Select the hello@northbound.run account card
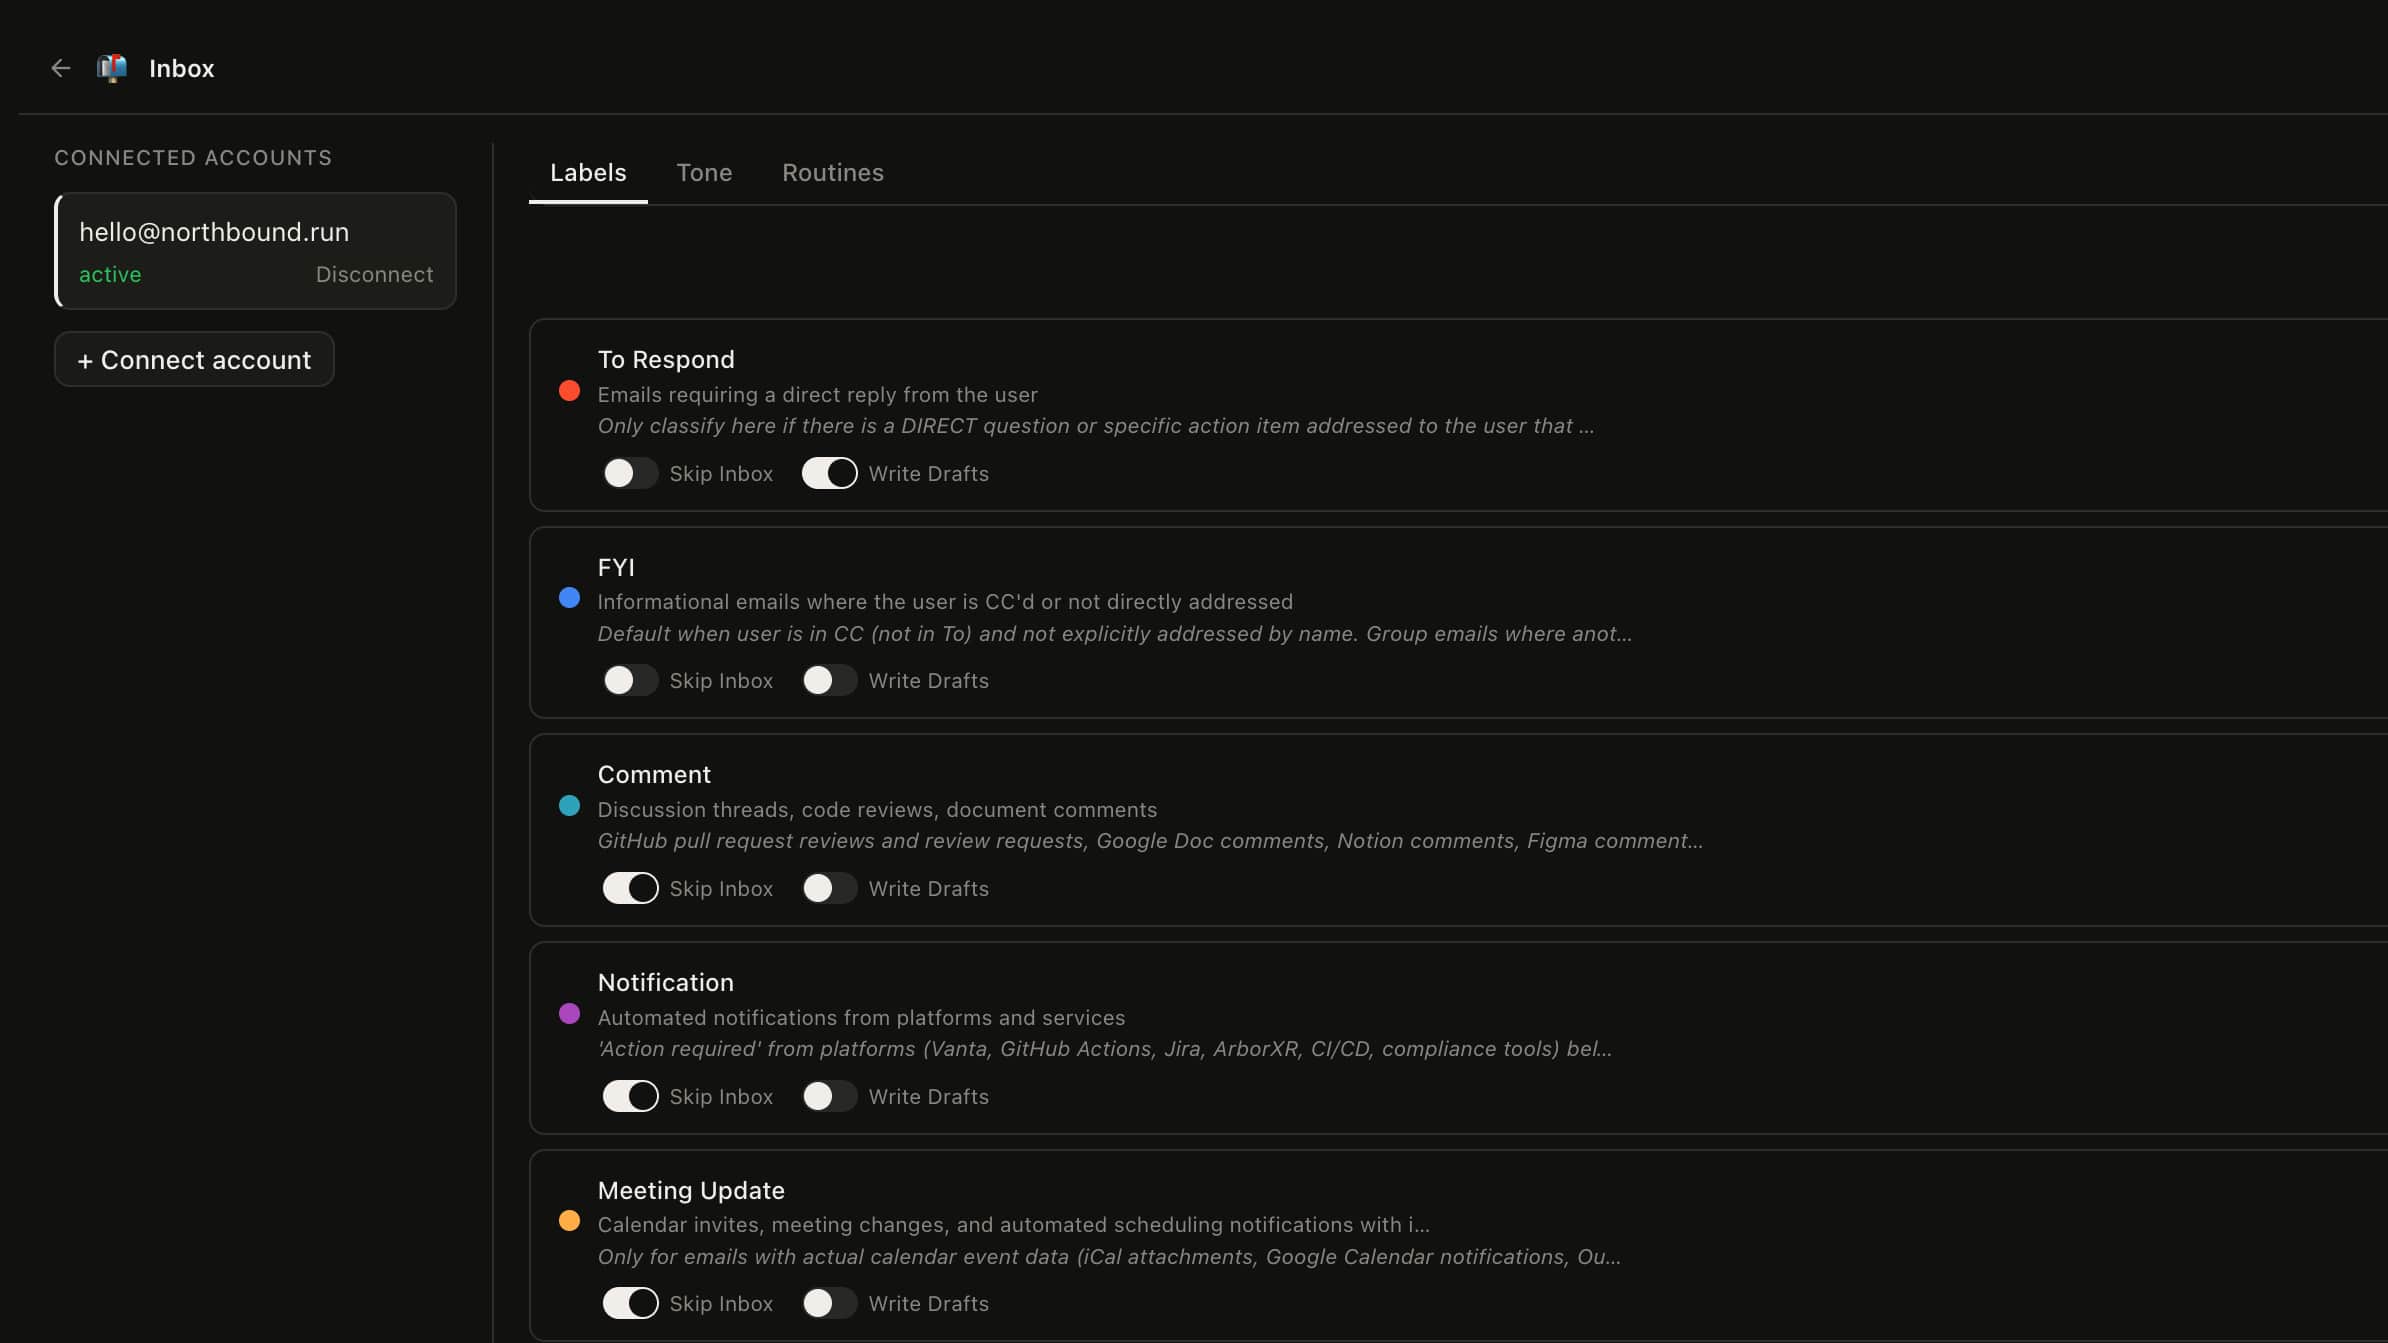The image size is (2388, 1343). [x=255, y=251]
